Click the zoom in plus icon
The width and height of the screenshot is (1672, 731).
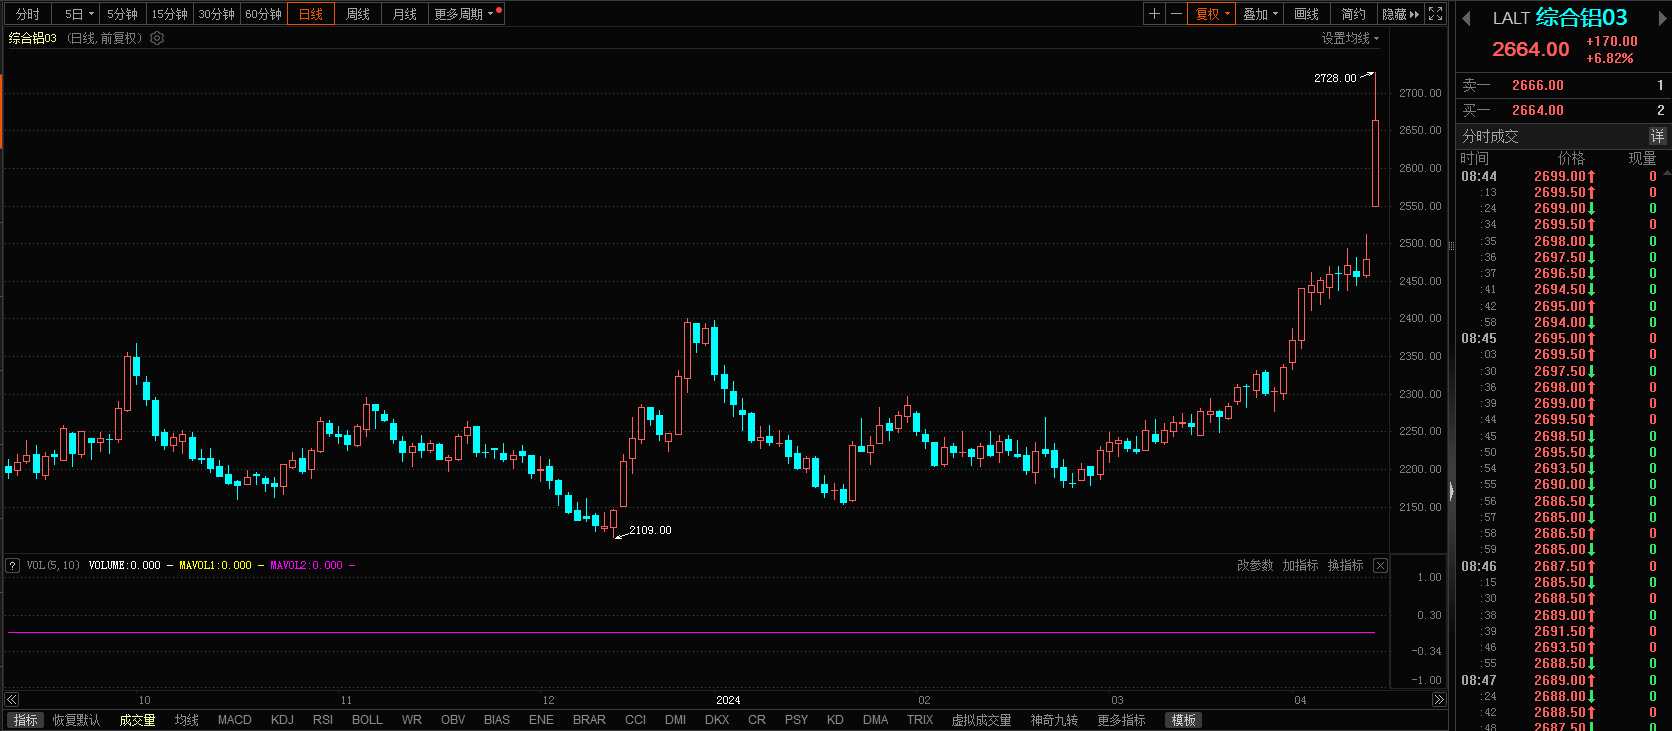click(1154, 14)
